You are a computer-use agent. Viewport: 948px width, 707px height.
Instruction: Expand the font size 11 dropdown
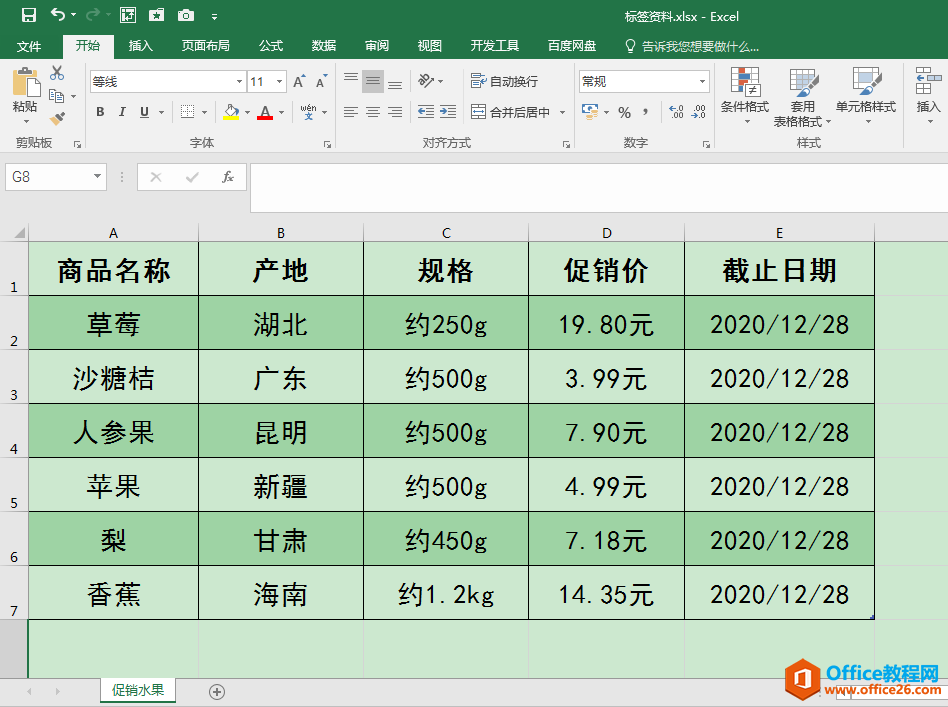[279, 81]
